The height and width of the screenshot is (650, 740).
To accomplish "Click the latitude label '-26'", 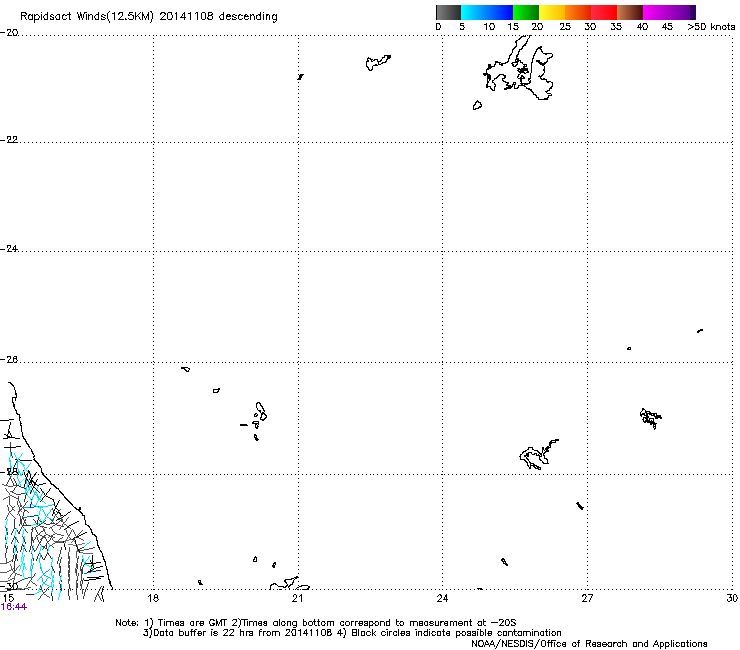I will (9, 360).
